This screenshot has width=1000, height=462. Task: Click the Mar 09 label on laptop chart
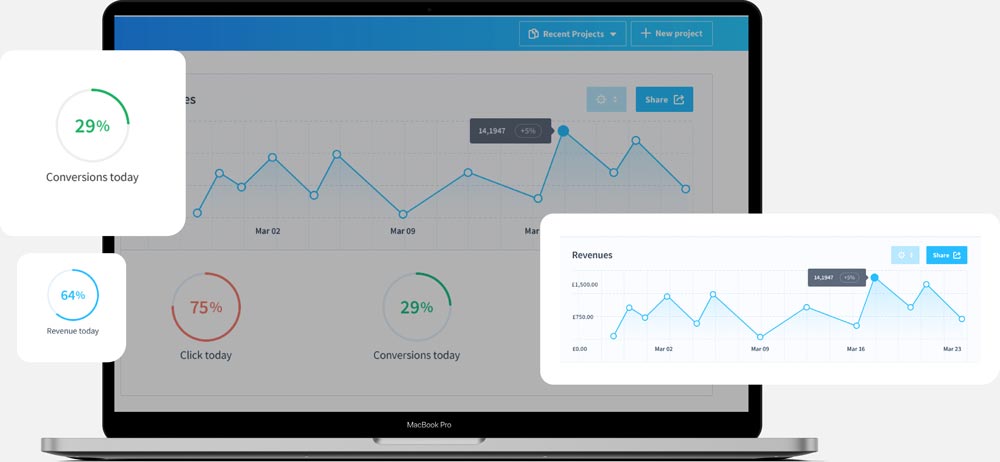coord(402,231)
